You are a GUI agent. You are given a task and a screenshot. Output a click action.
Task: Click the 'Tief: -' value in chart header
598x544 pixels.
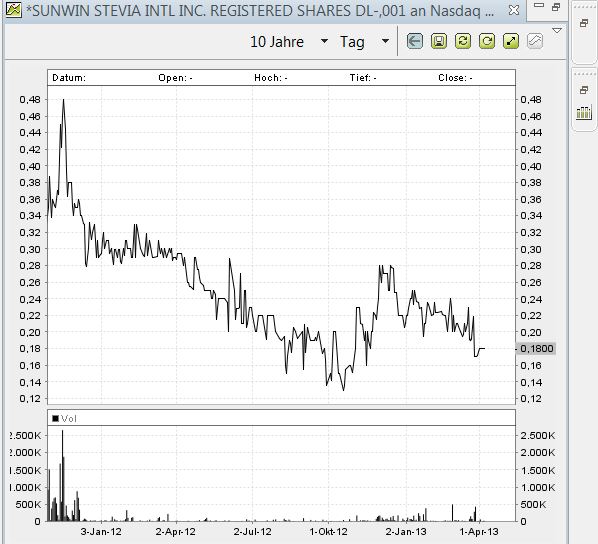click(x=363, y=78)
